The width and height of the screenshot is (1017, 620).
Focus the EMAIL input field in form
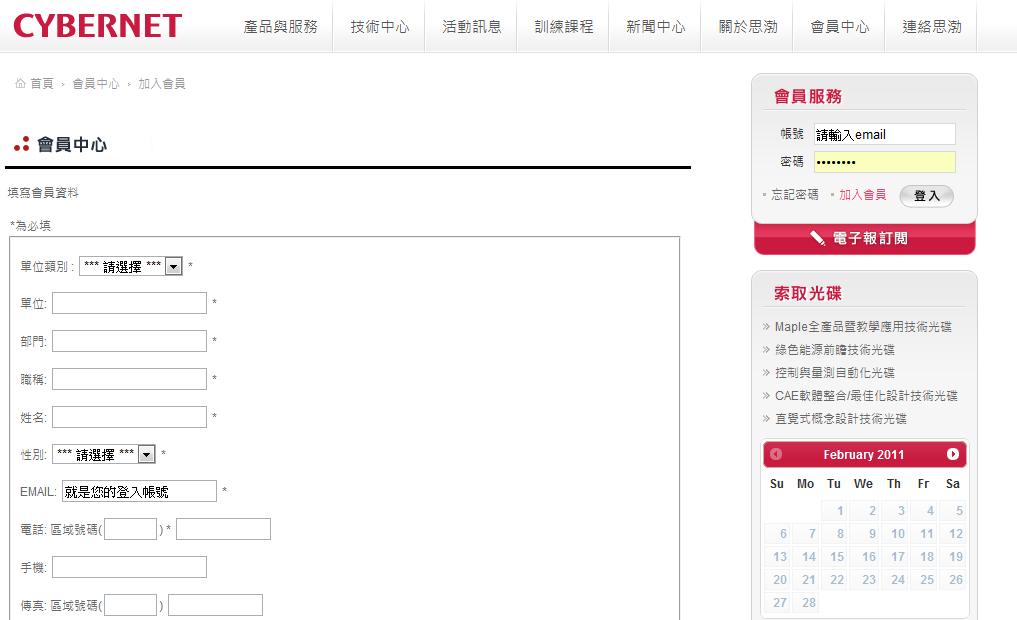point(139,491)
